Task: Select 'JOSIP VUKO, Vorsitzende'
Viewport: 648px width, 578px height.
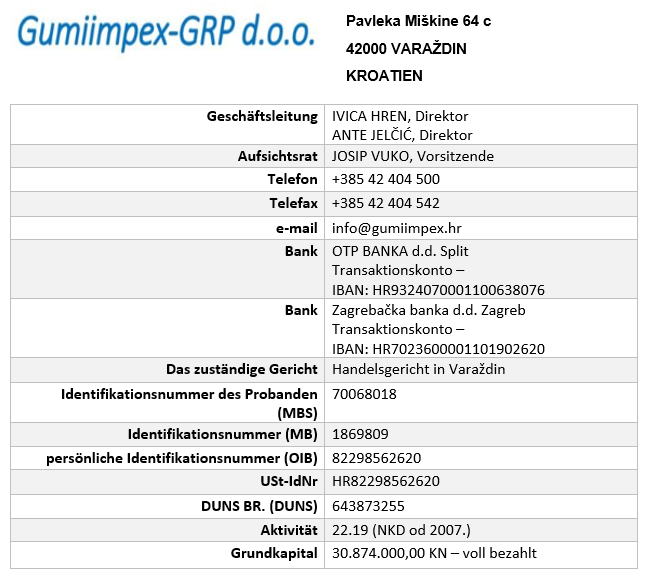Action: pyautogui.click(x=413, y=156)
